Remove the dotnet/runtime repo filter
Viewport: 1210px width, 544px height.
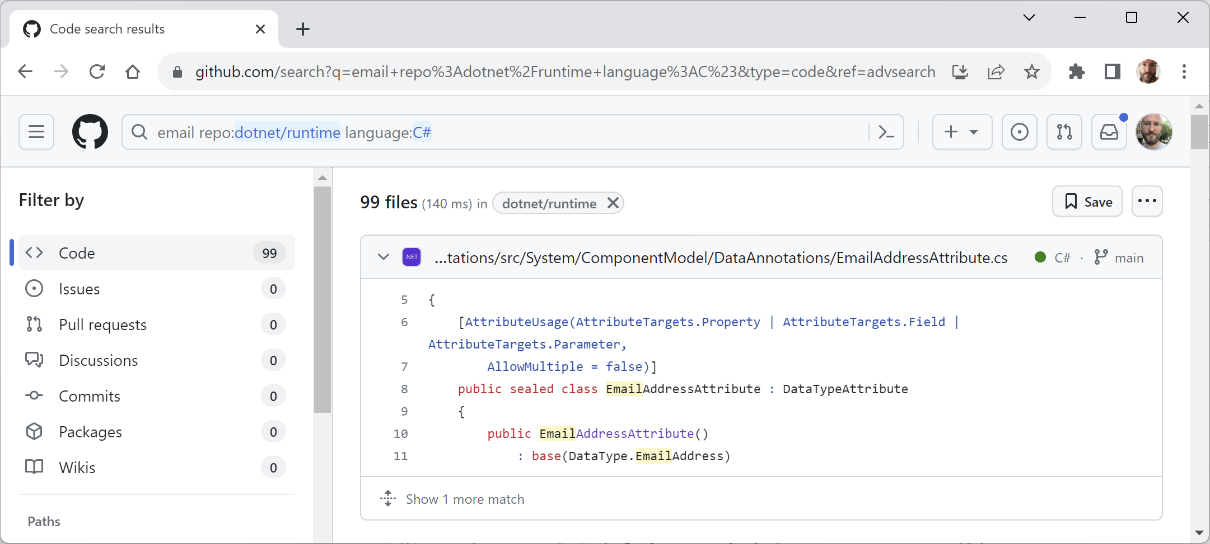tap(613, 203)
